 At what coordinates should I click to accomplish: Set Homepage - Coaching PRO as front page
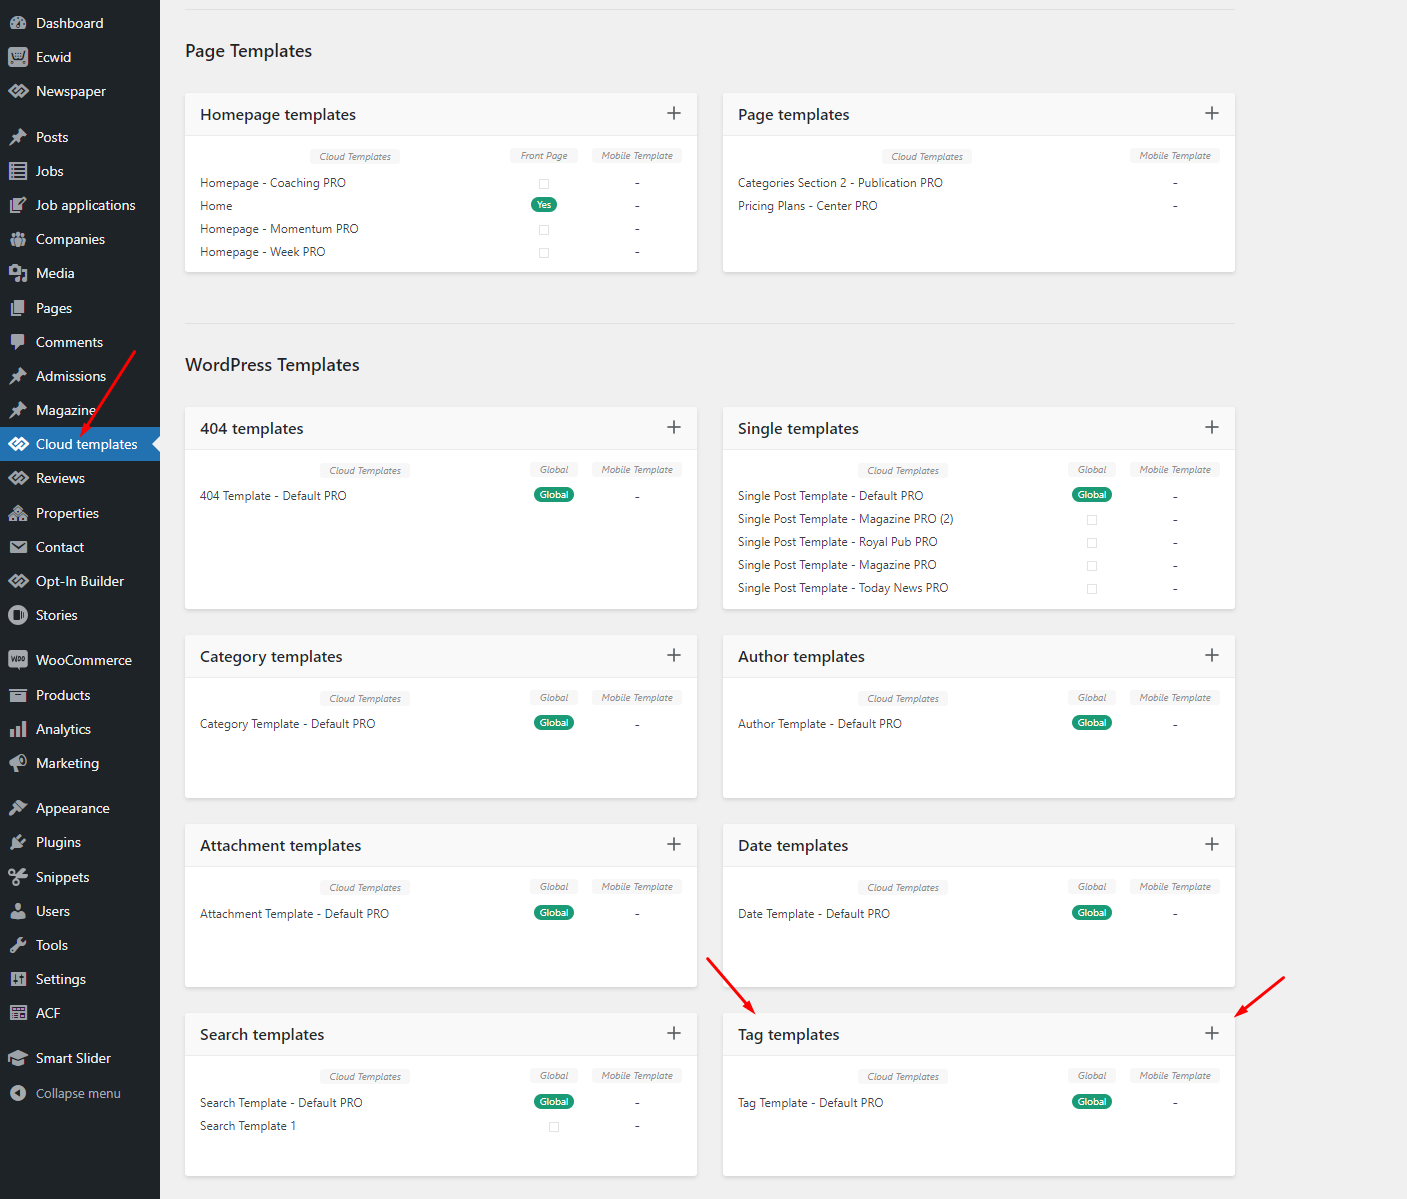click(x=544, y=184)
